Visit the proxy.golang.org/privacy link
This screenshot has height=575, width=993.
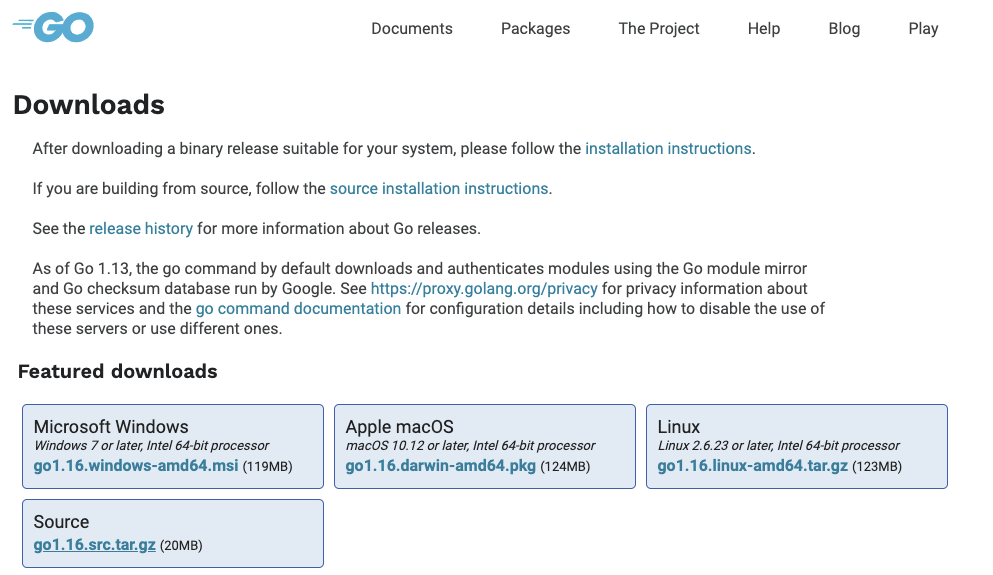click(x=484, y=288)
